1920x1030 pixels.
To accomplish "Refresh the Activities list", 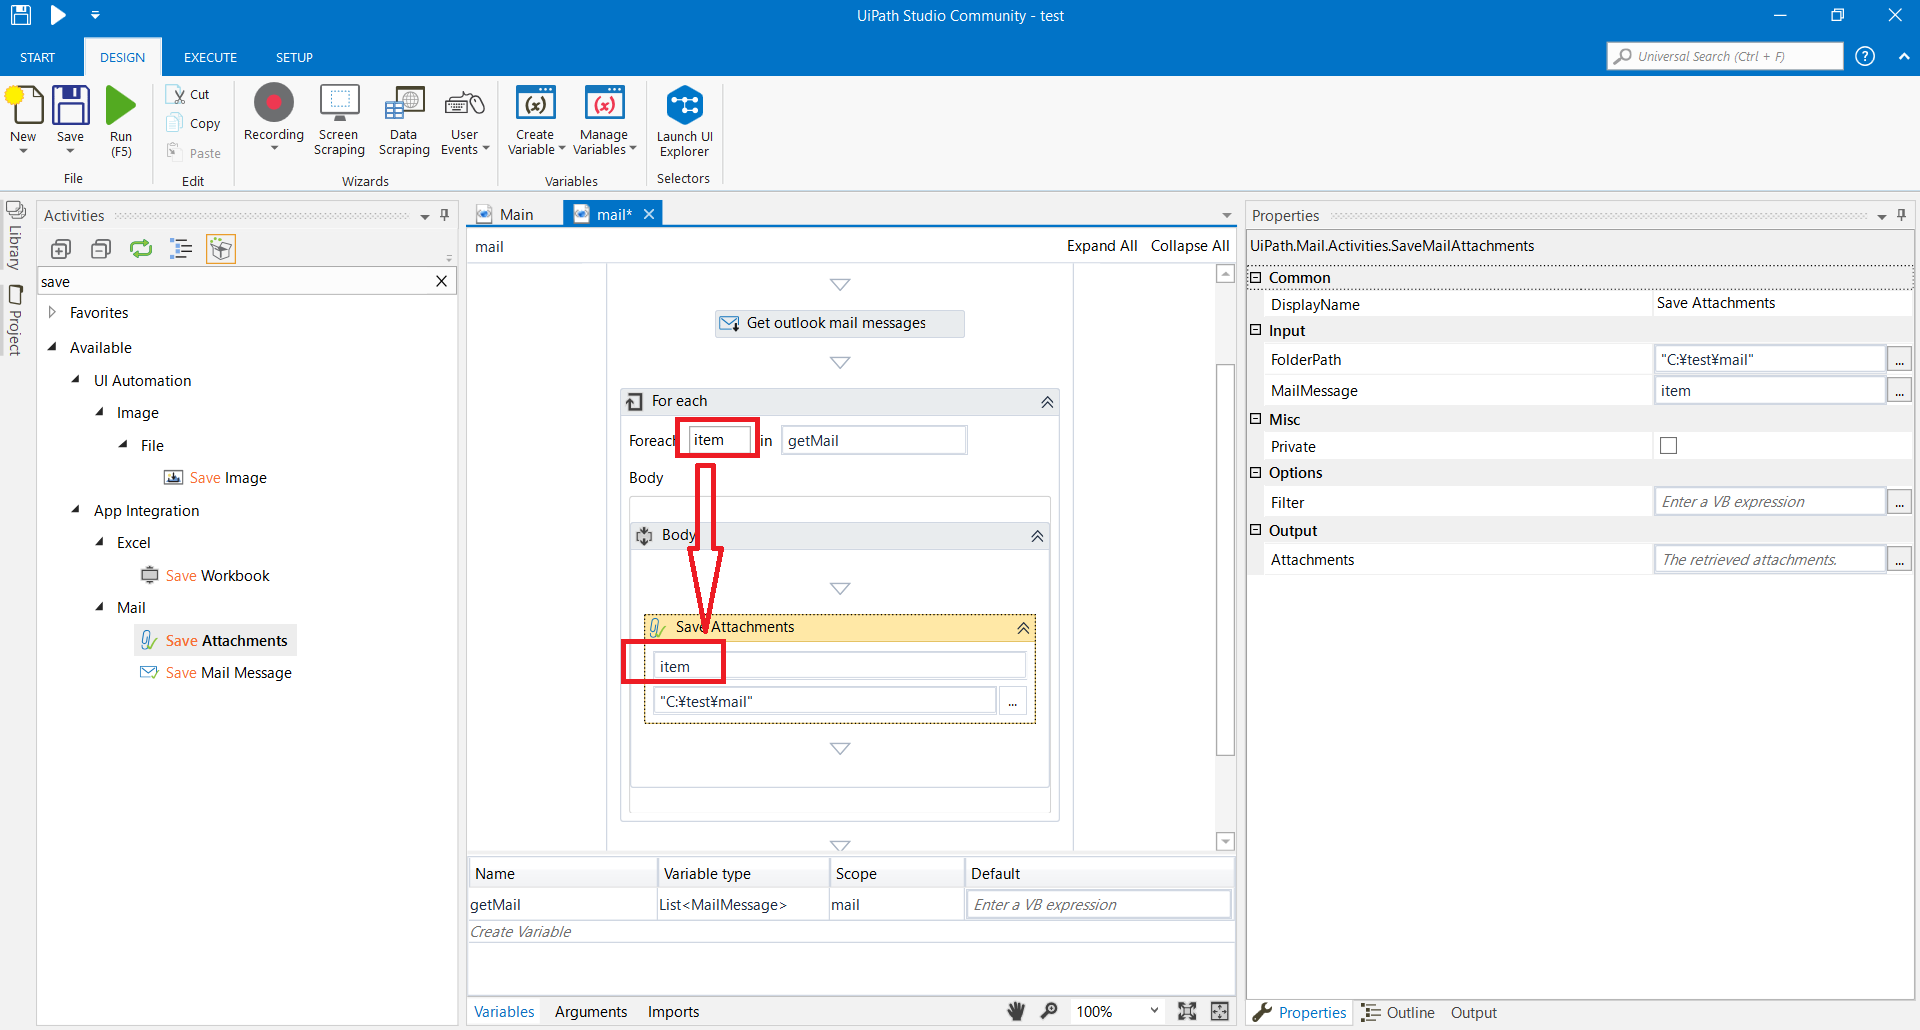I will [x=141, y=249].
